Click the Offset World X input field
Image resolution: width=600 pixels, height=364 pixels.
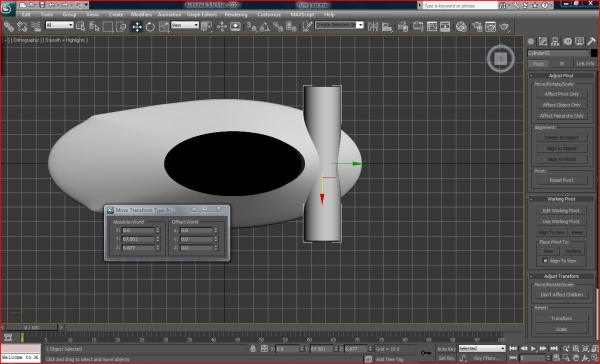pyautogui.click(x=196, y=230)
